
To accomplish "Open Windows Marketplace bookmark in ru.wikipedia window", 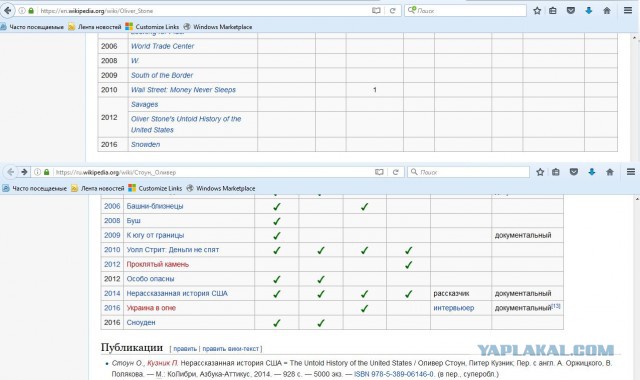I will coord(221,188).
